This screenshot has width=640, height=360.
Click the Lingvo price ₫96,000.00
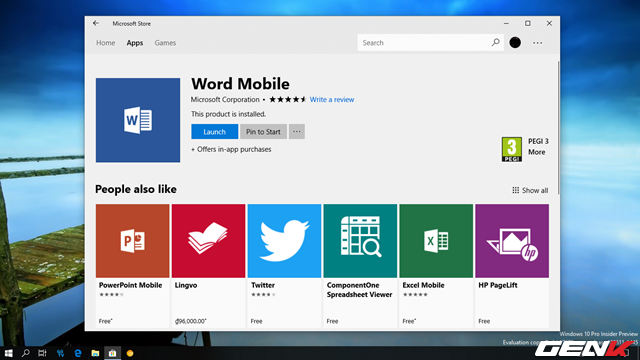point(191,321)
